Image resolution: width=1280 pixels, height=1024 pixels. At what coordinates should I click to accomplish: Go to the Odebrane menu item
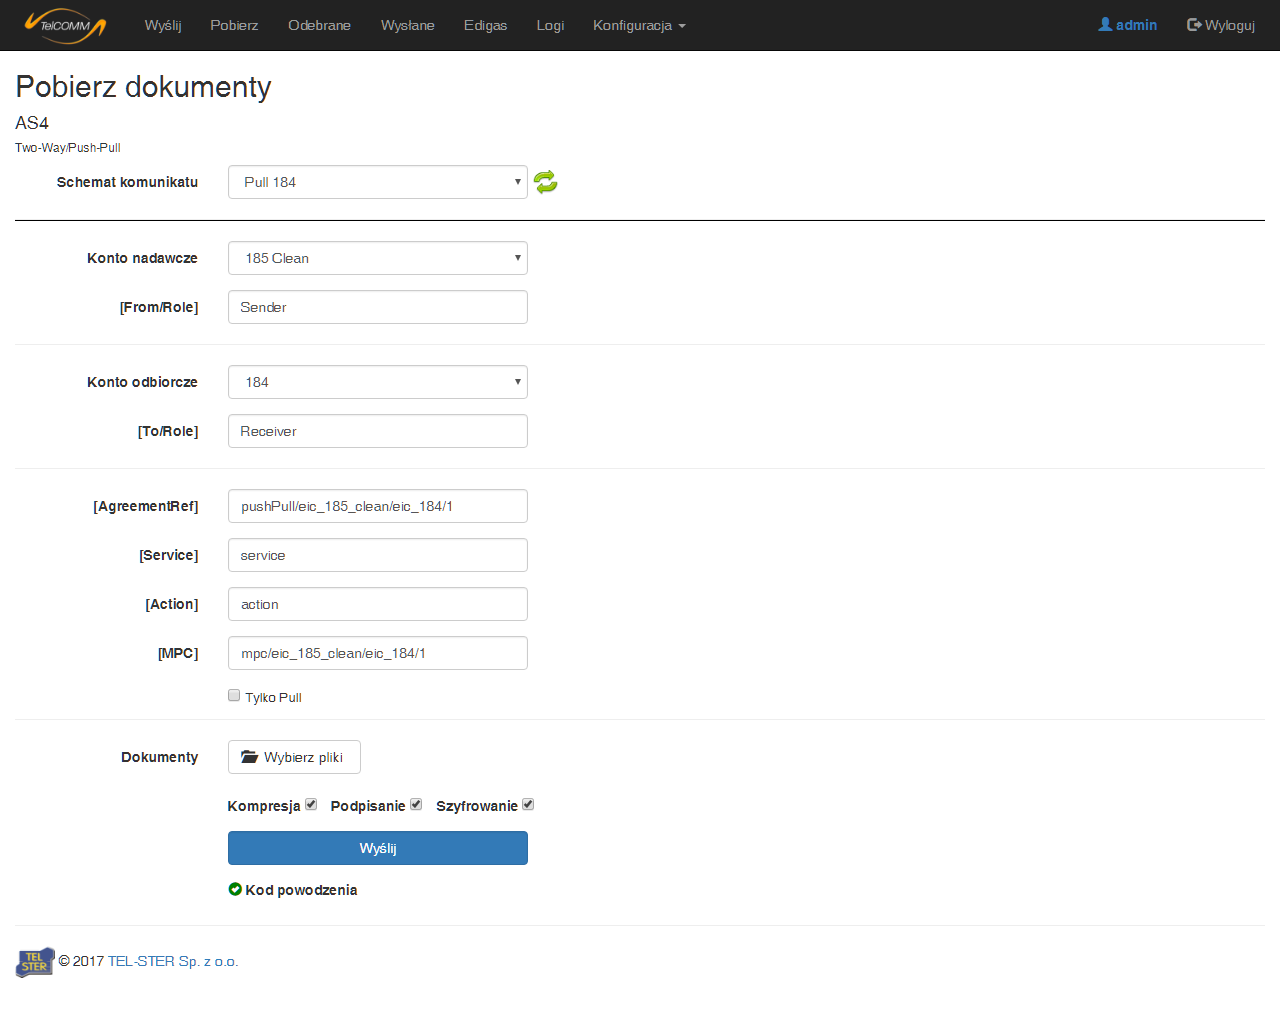click(x=319, y=25)
